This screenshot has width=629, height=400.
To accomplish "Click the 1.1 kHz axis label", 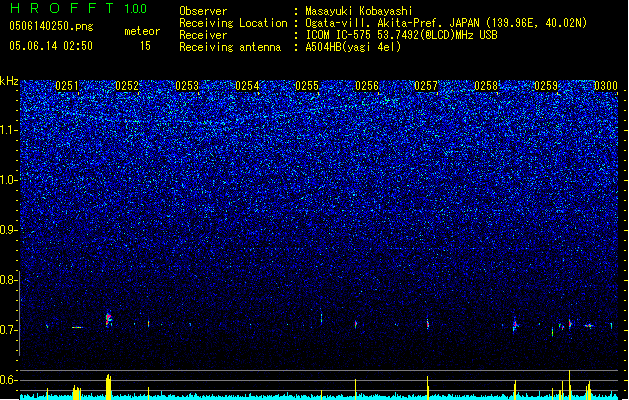I will pyautogui.click(x=9, y=130).
